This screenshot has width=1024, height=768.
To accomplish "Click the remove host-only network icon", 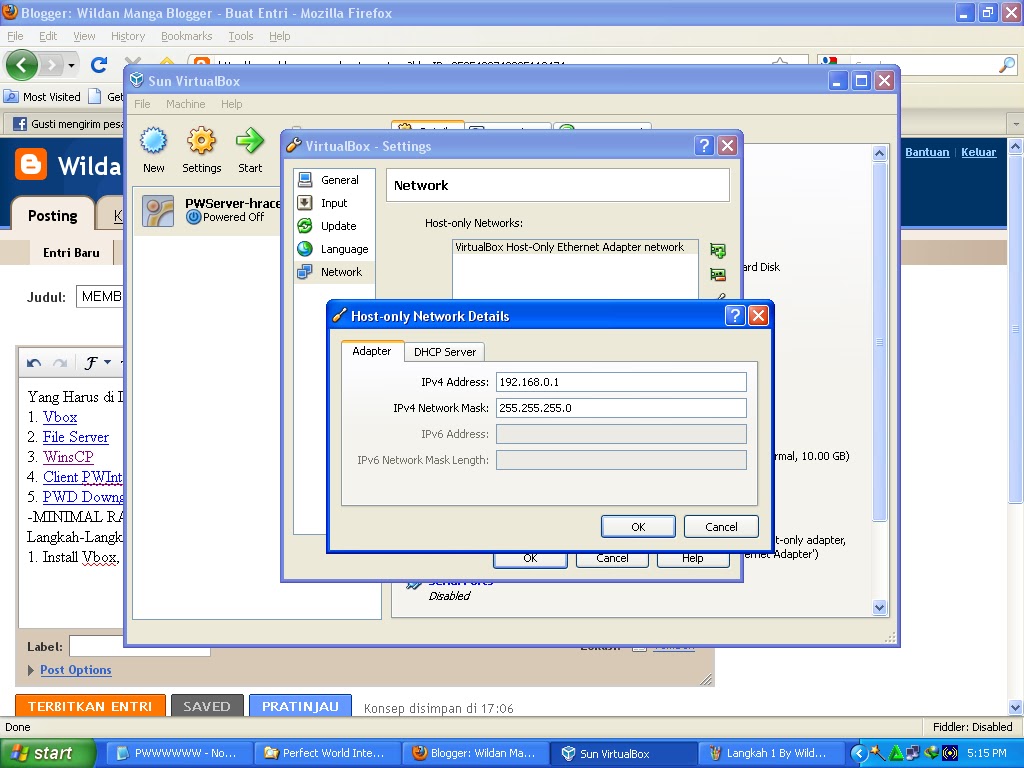I will pos(718,275).
